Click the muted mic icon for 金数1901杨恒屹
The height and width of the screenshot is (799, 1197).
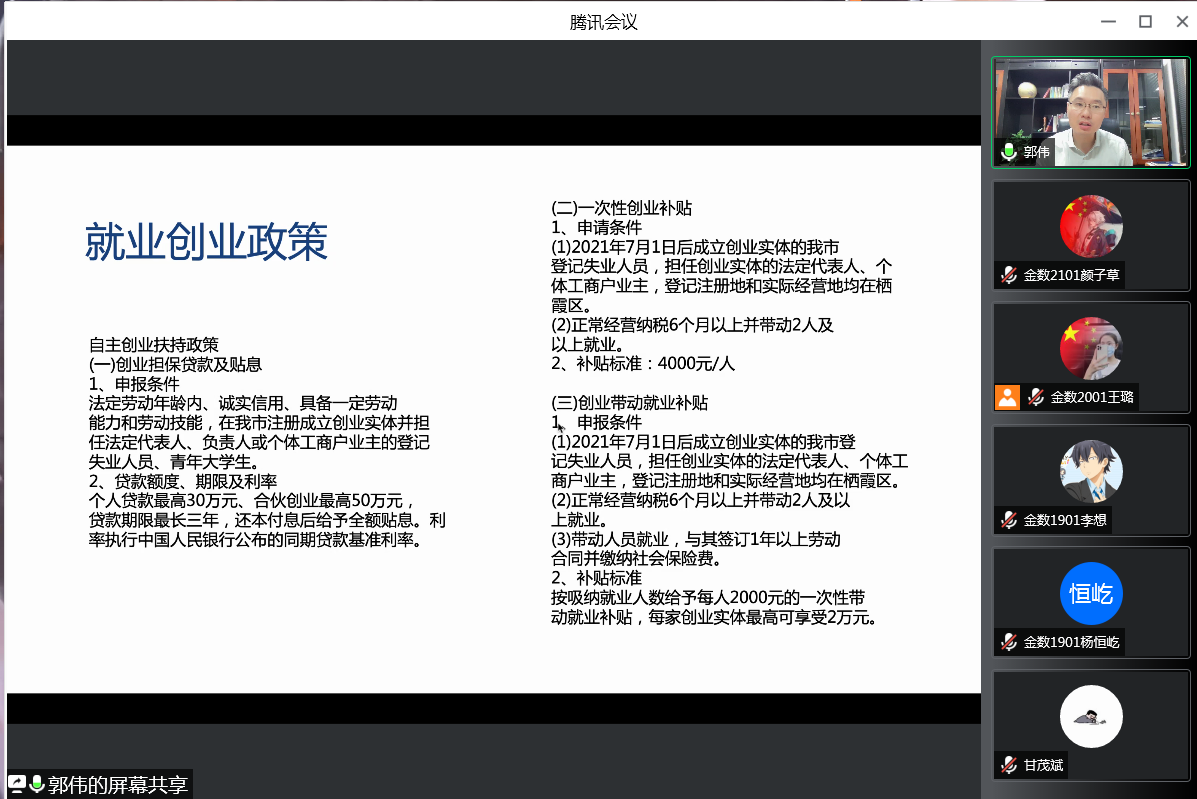point(1009,642)
